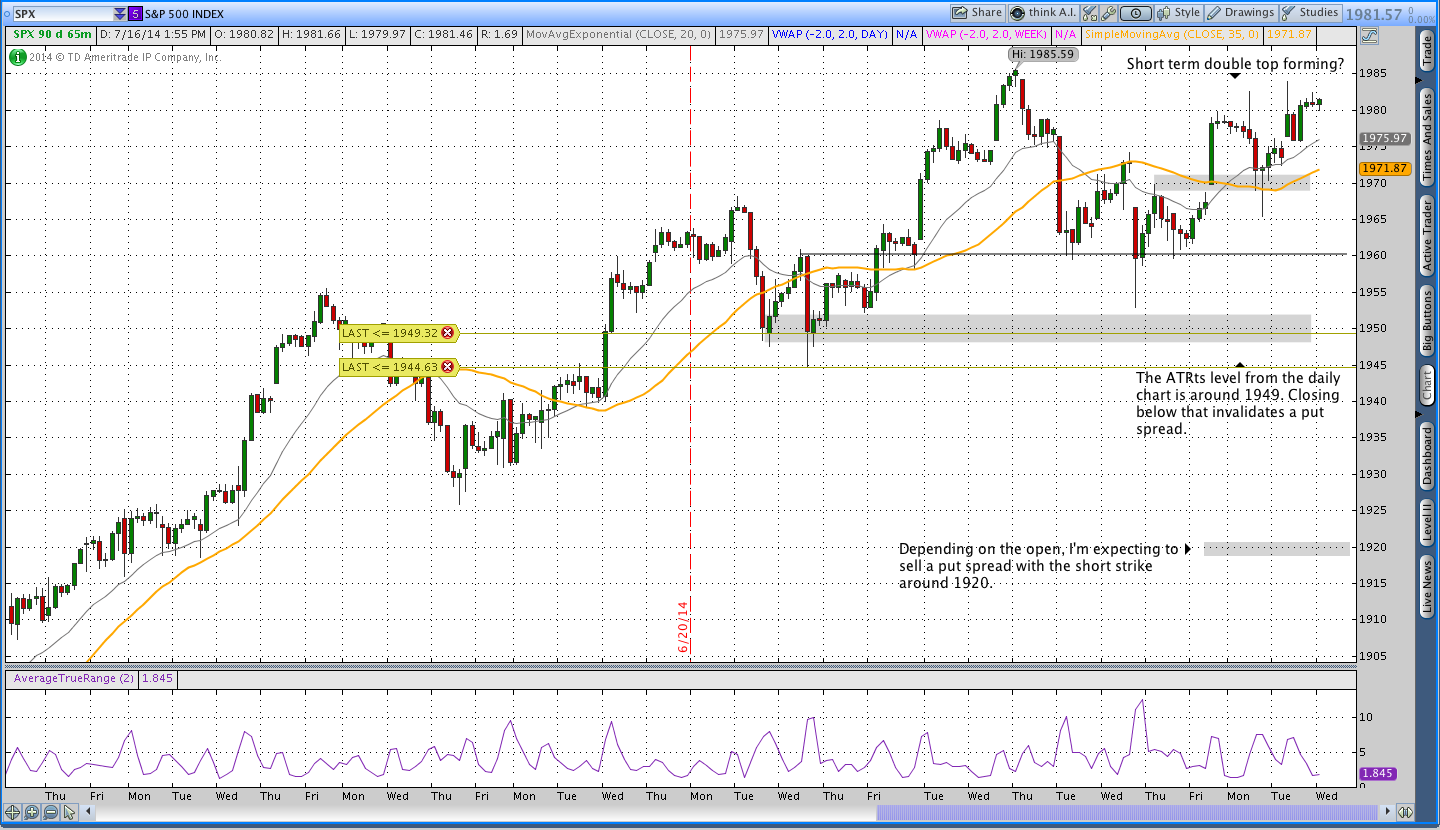Open the Live News side tab

pyautogui.click(x=1428, y=587)
